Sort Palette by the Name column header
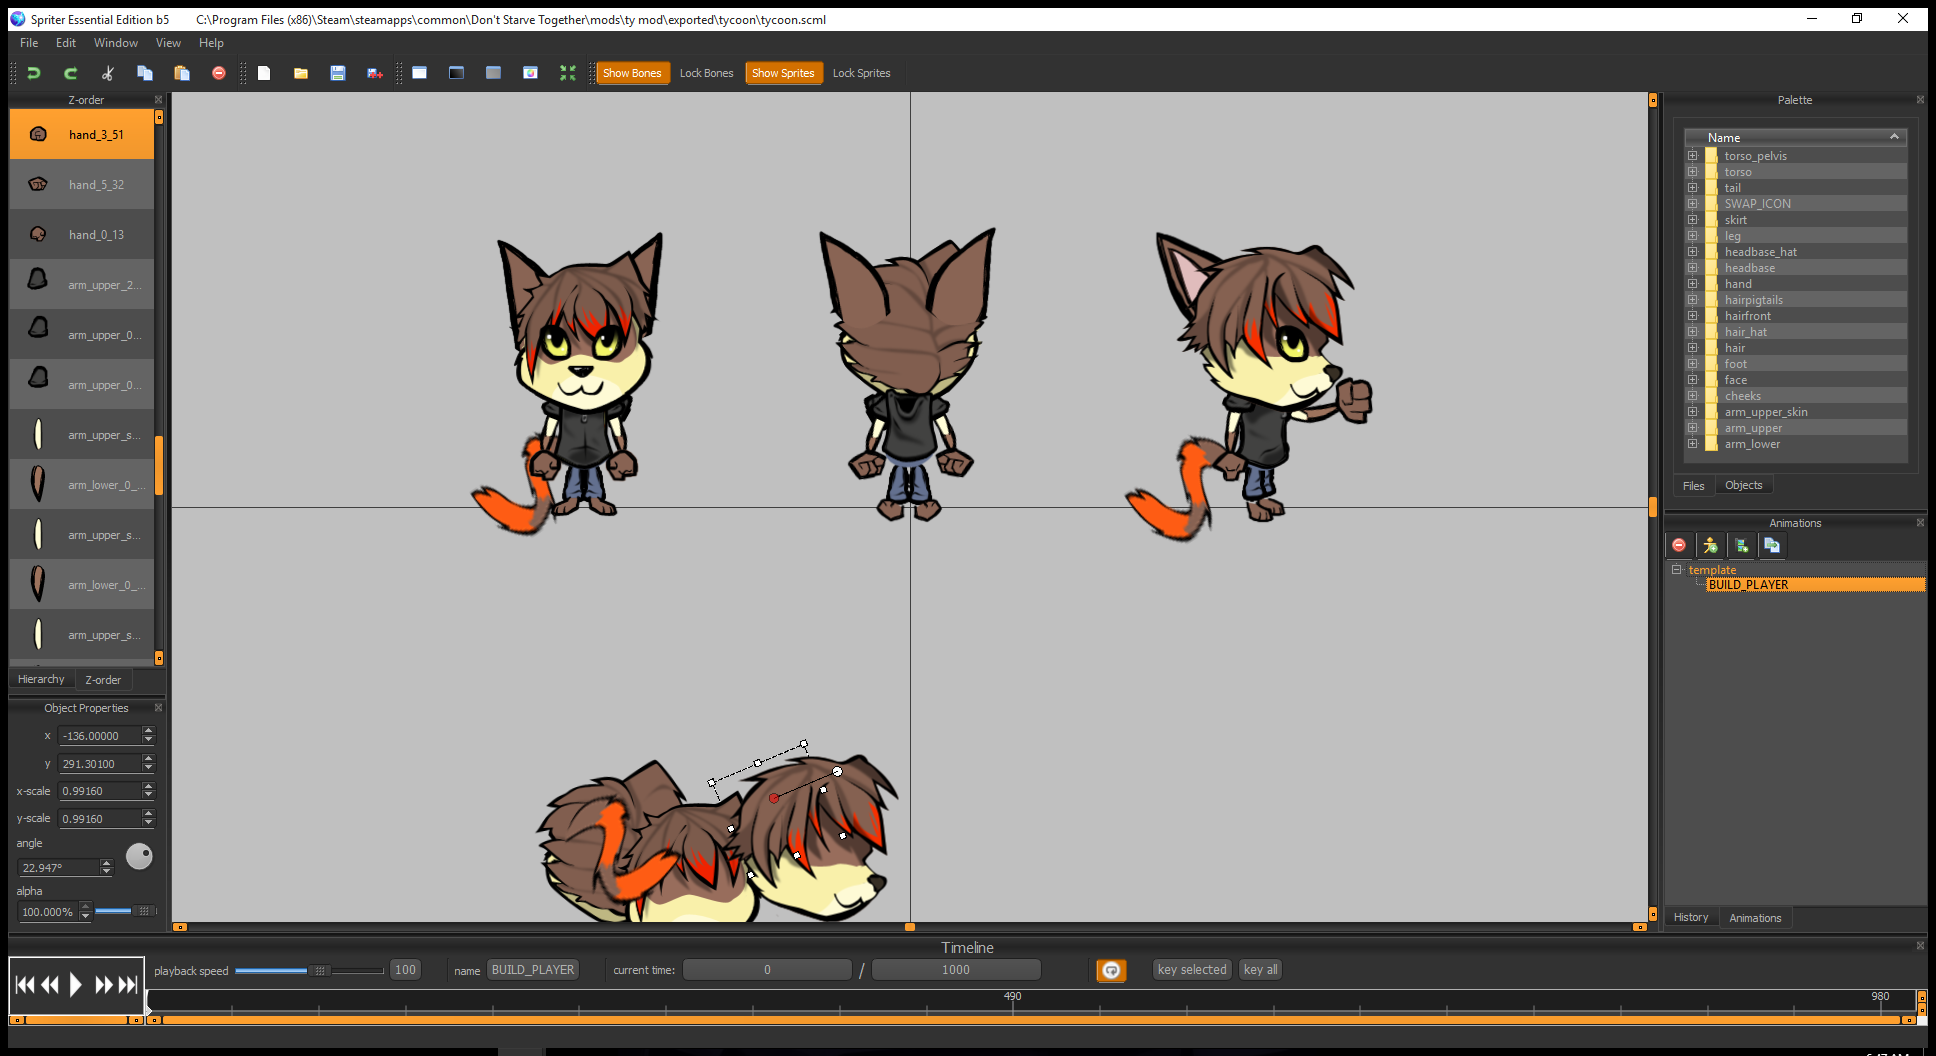The width and height of the screenshot is (1936, 1056). tap(1795, 138)
